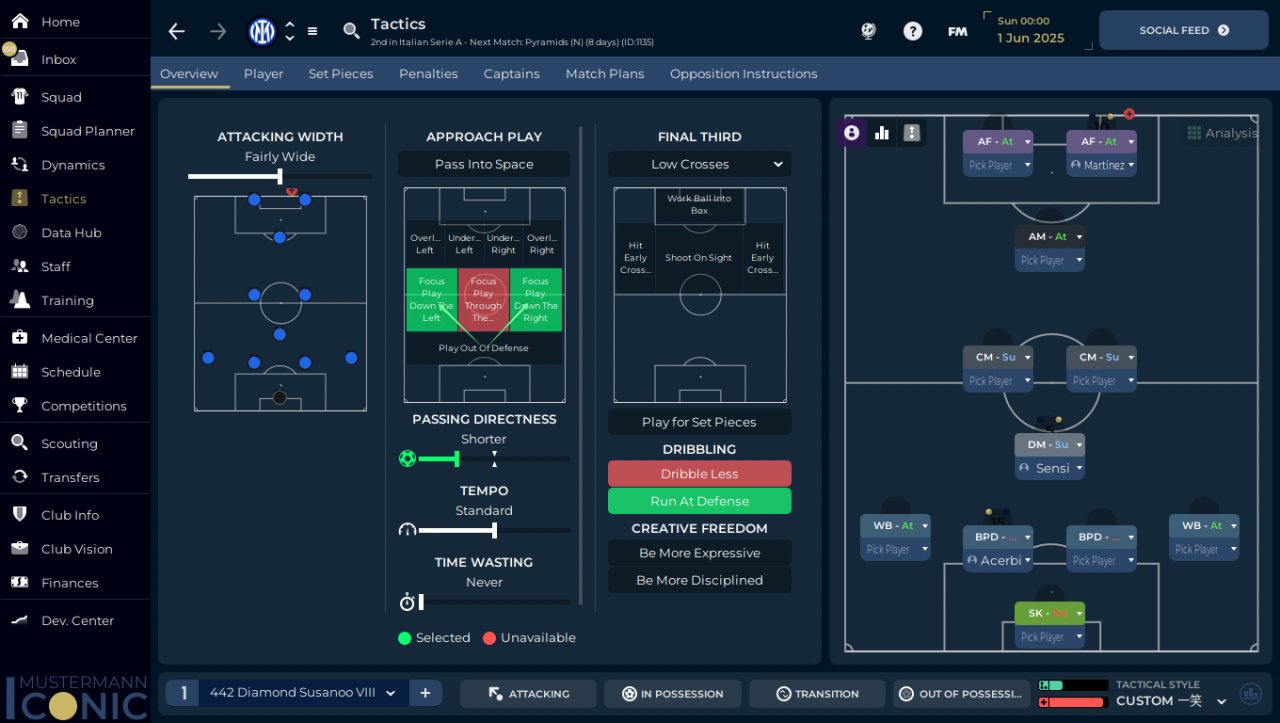
Task: Open Club Vision page
Action: click(76, 549)
